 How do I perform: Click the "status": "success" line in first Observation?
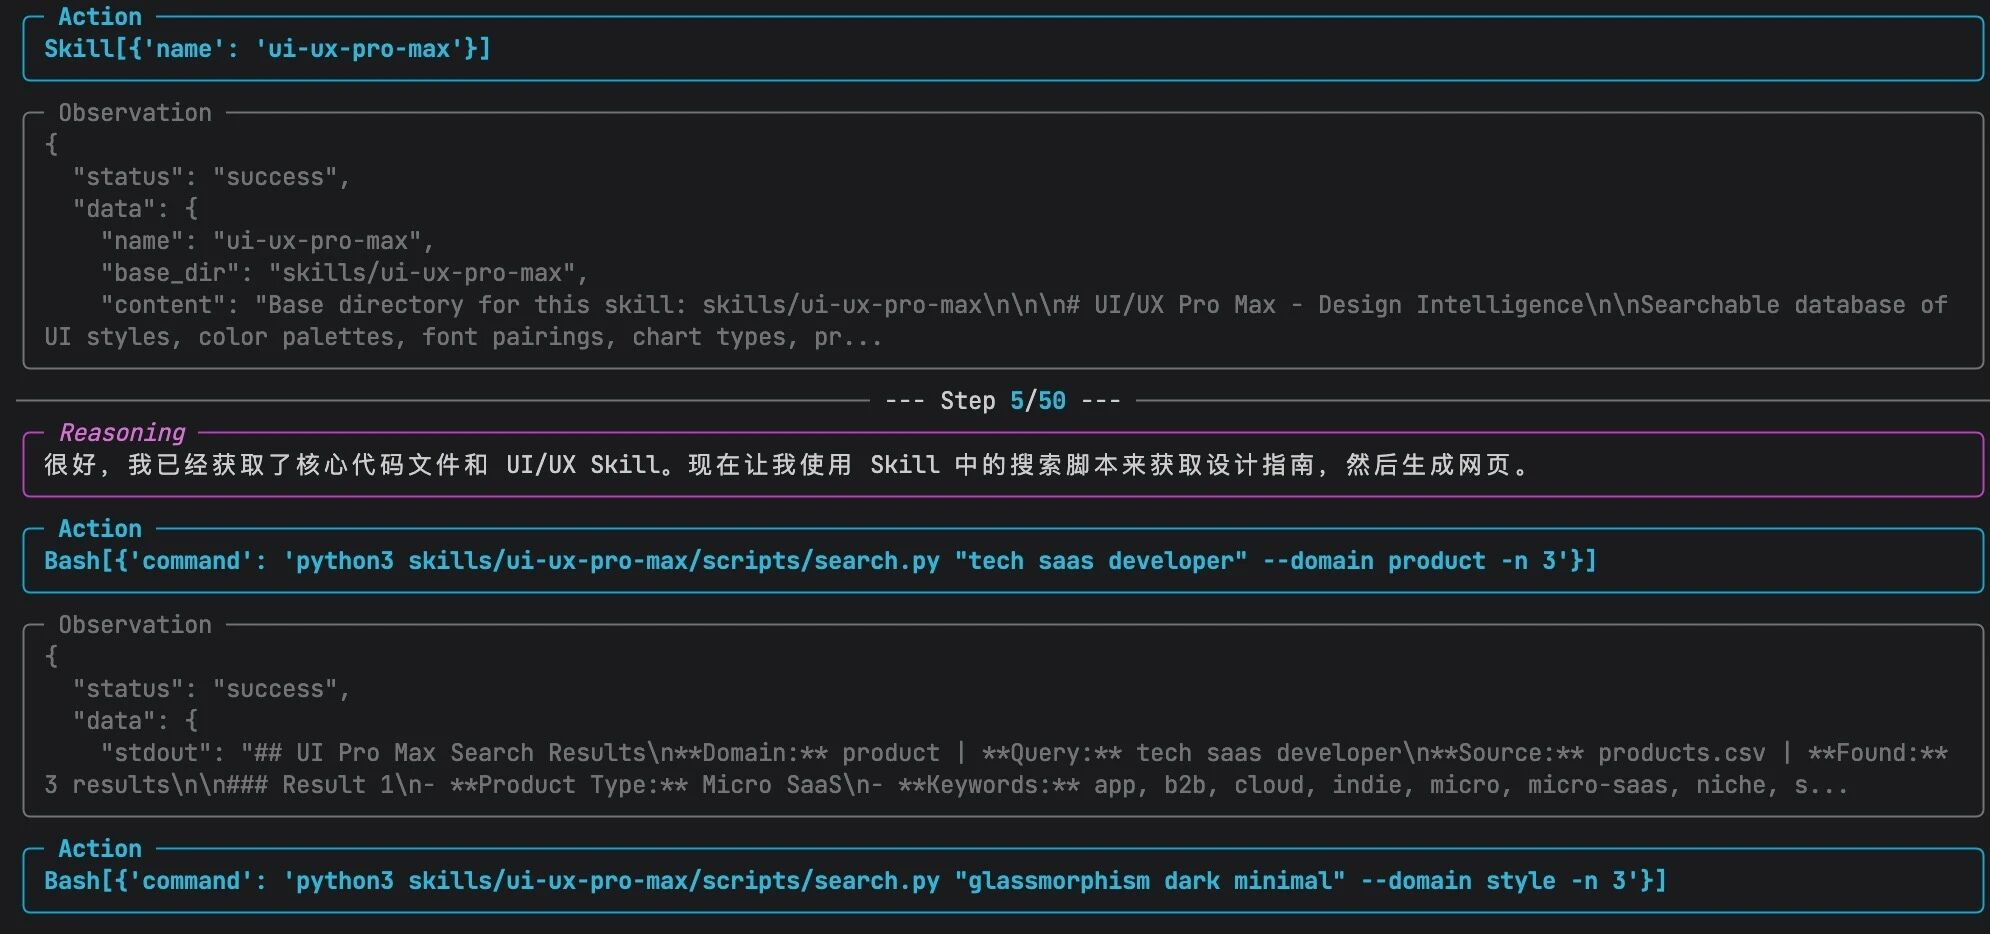point(210,177)
